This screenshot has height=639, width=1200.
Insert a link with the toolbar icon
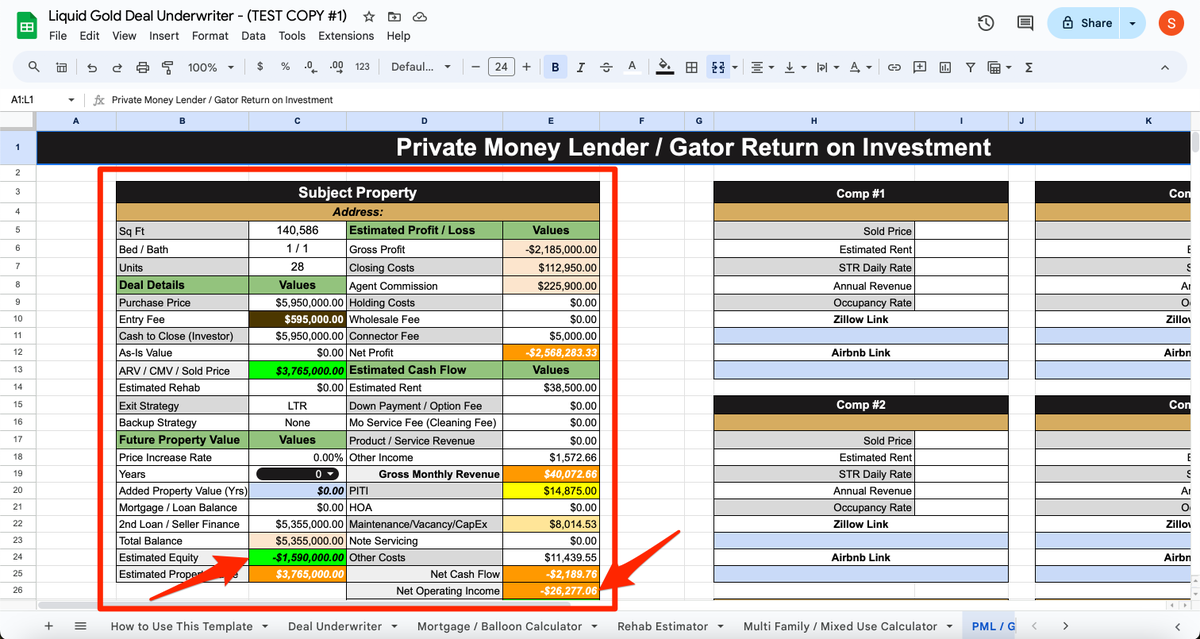coord(895,67)
